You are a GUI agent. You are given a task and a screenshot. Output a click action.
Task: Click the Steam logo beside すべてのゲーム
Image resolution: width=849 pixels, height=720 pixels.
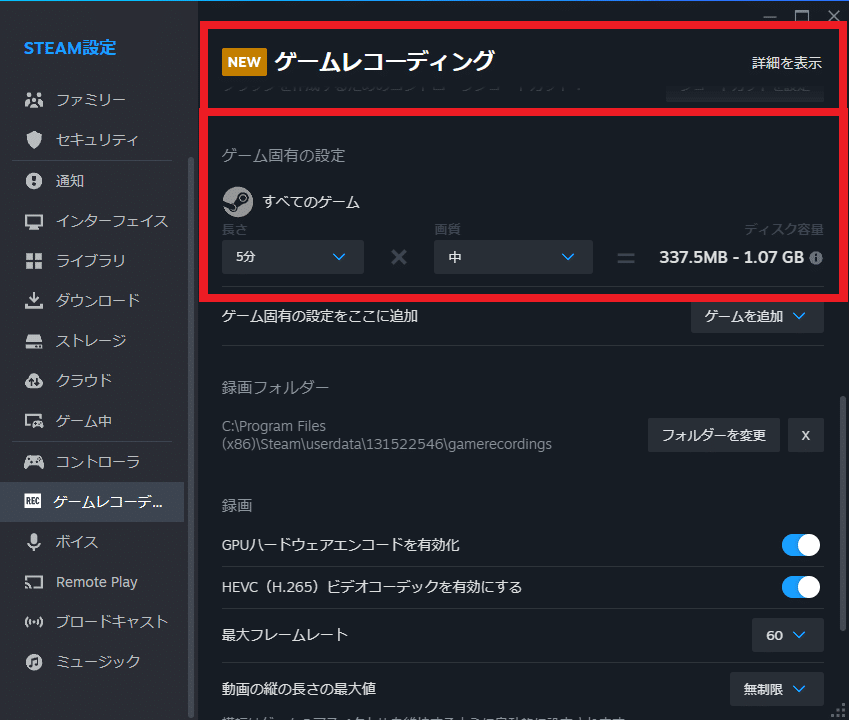point(238,202)
